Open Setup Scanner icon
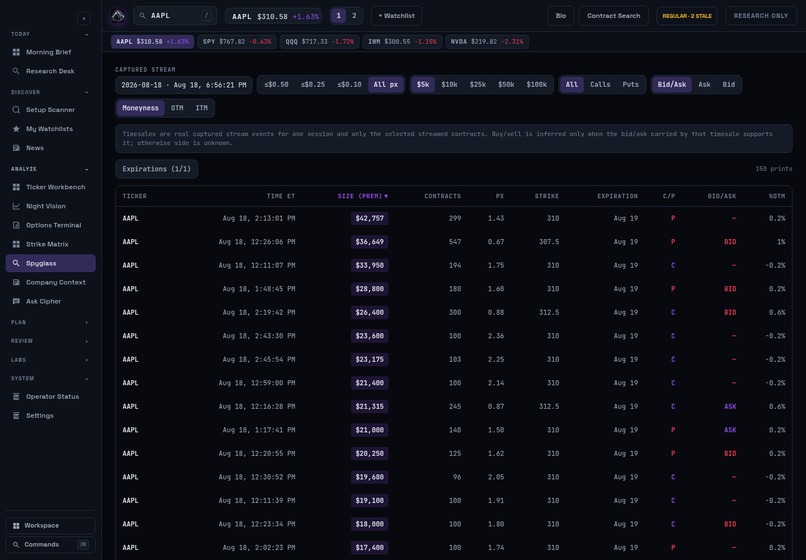The image size is (806, 560). (x=16, y=110)
